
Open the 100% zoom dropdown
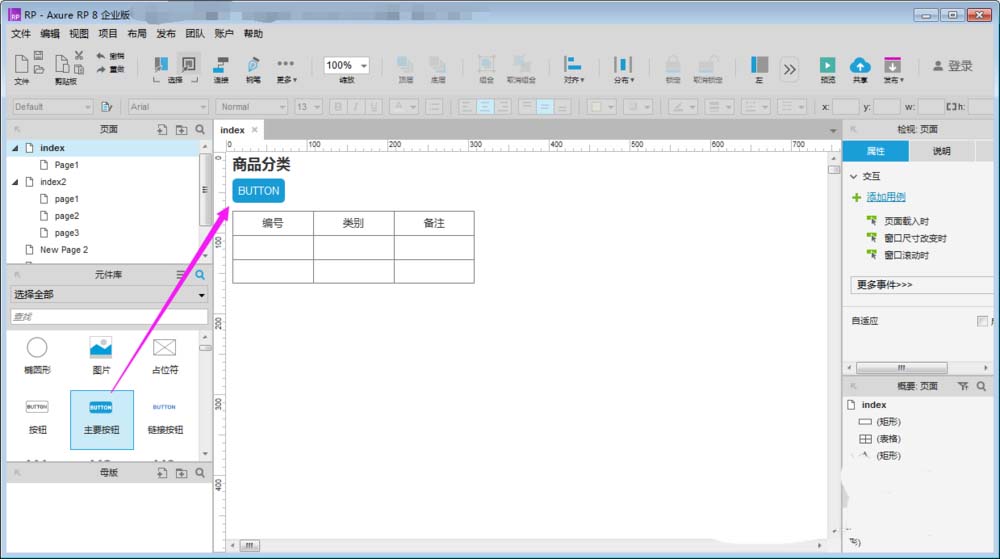[346, 65]
